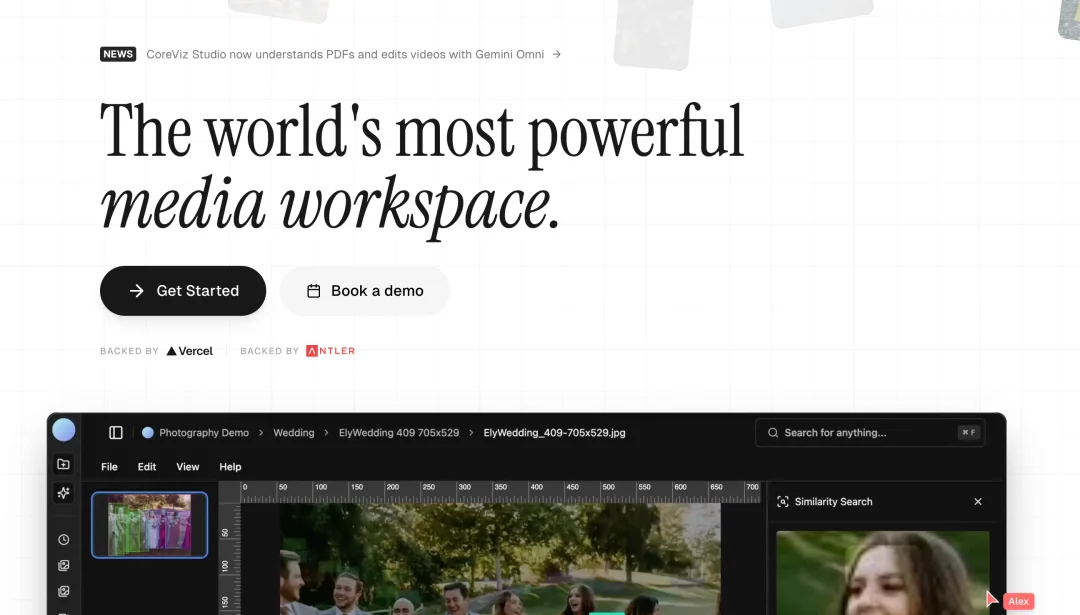Click the woman's face preview in Similarity Search

tap(883, 573)
